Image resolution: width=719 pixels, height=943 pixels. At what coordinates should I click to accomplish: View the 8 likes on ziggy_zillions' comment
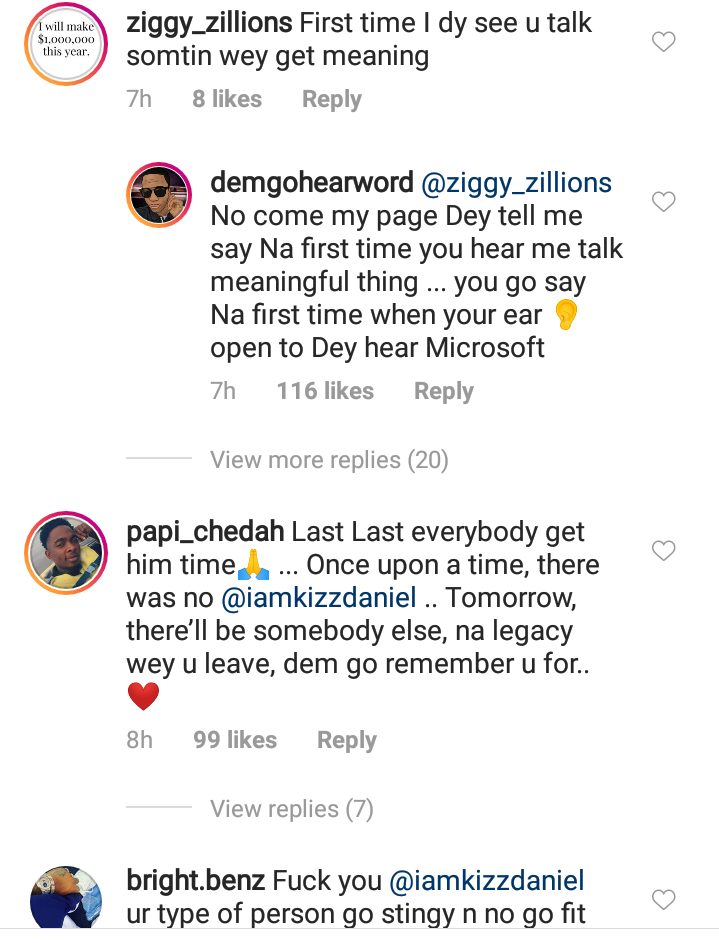click(227, 99)
